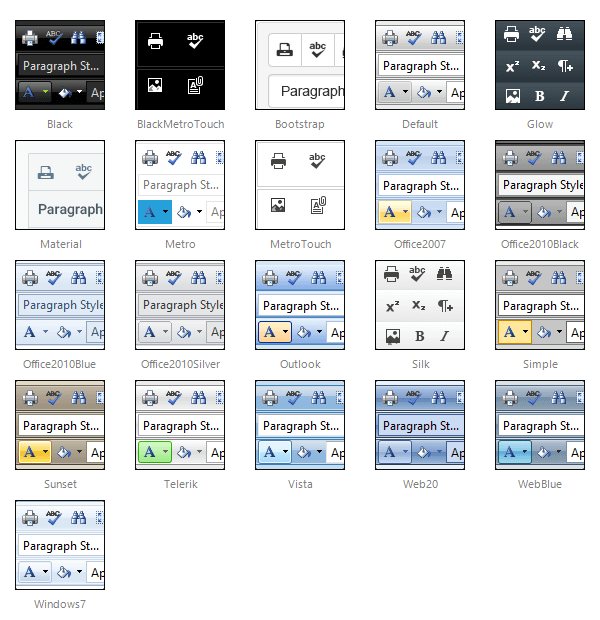Click spell check icon in BlackMetroTouch thumbnail
The height and width of the screenshot is (620, 600).
coord(194,41)
